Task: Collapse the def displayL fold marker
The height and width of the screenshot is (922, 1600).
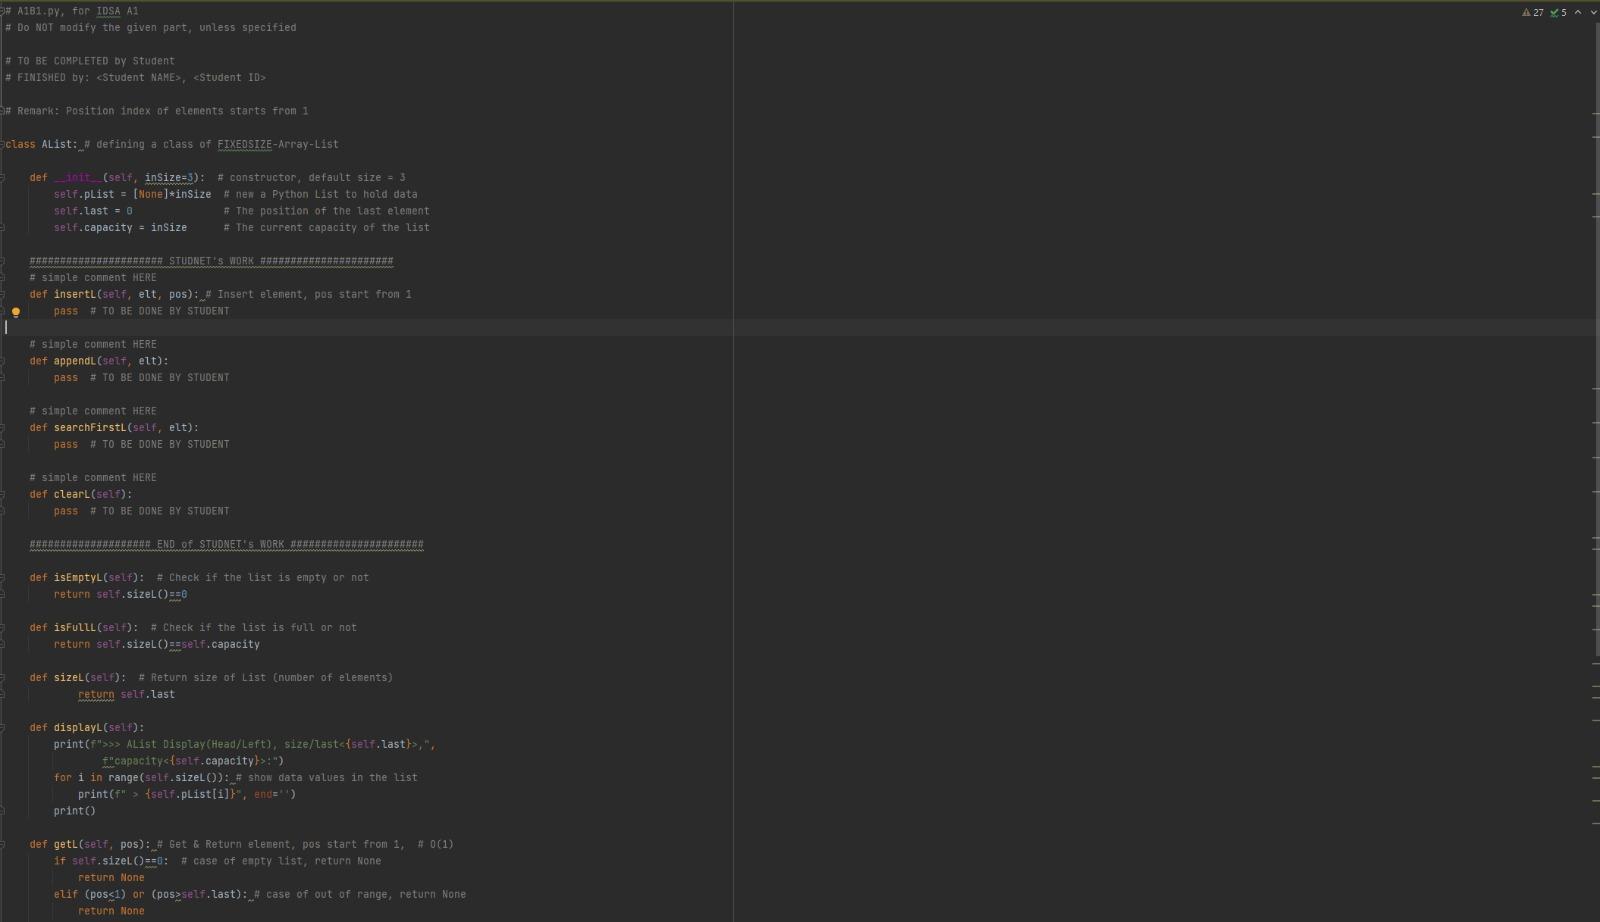Action: pyautogui.click(x=3, y=728)
